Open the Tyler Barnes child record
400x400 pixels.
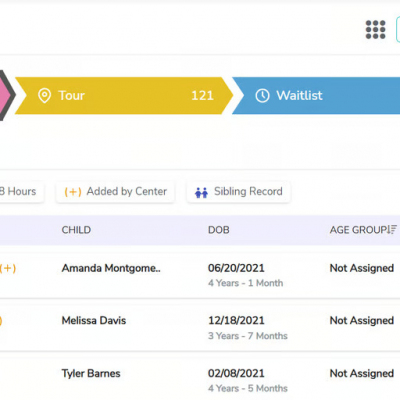pos(91,373)
